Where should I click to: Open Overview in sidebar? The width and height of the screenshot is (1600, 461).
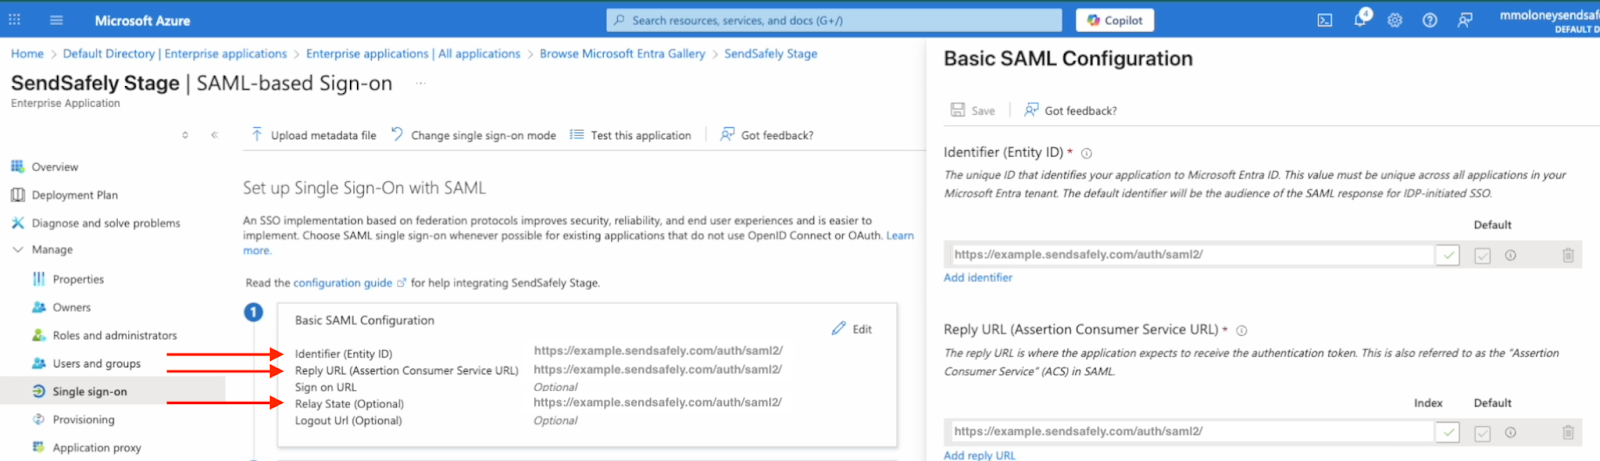(55, 167)
